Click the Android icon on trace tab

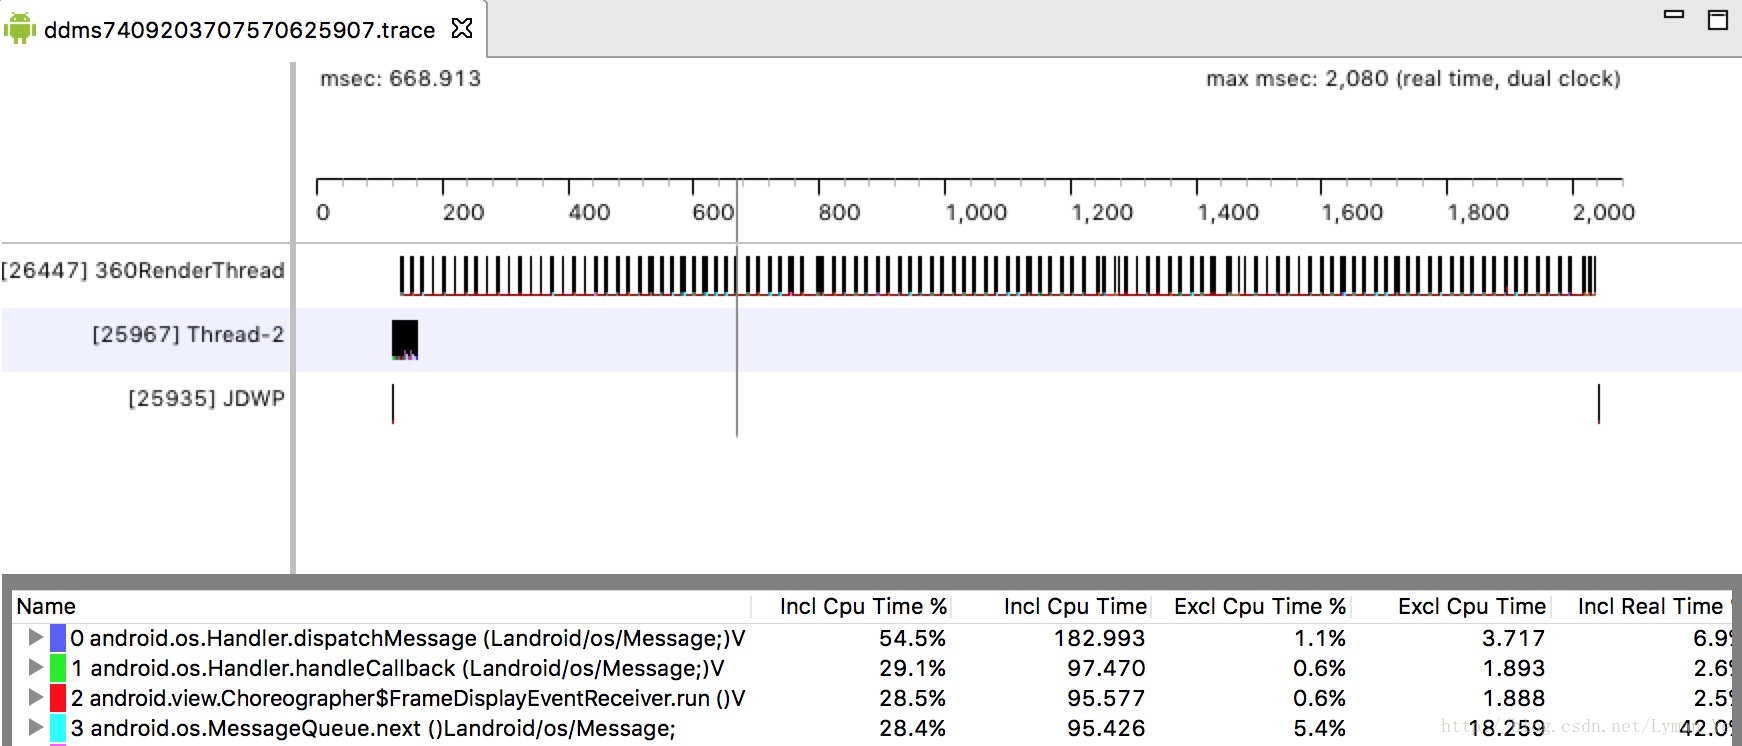19,28
